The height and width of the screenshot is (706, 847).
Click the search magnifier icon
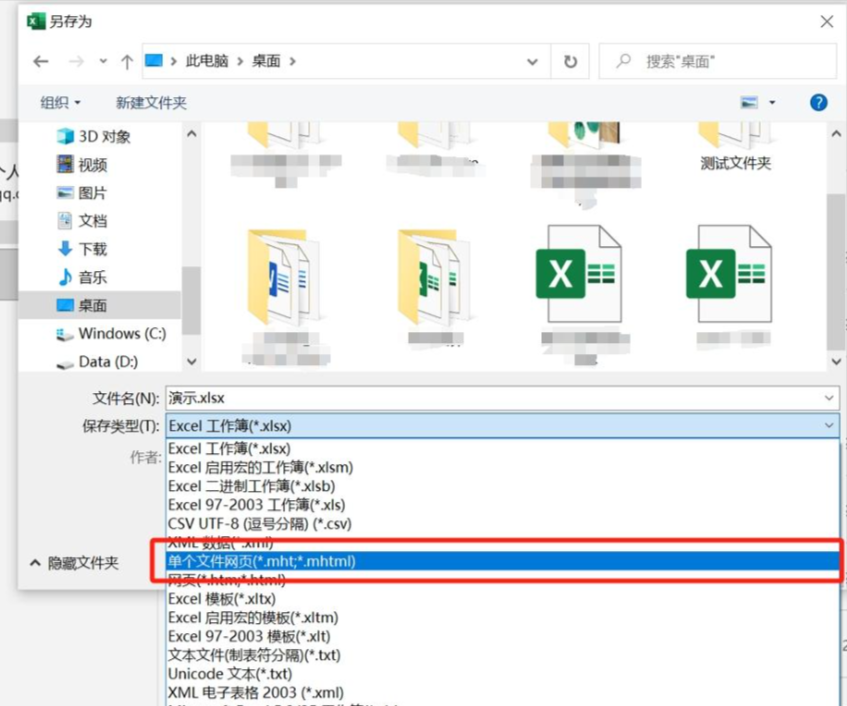point(624,60)
